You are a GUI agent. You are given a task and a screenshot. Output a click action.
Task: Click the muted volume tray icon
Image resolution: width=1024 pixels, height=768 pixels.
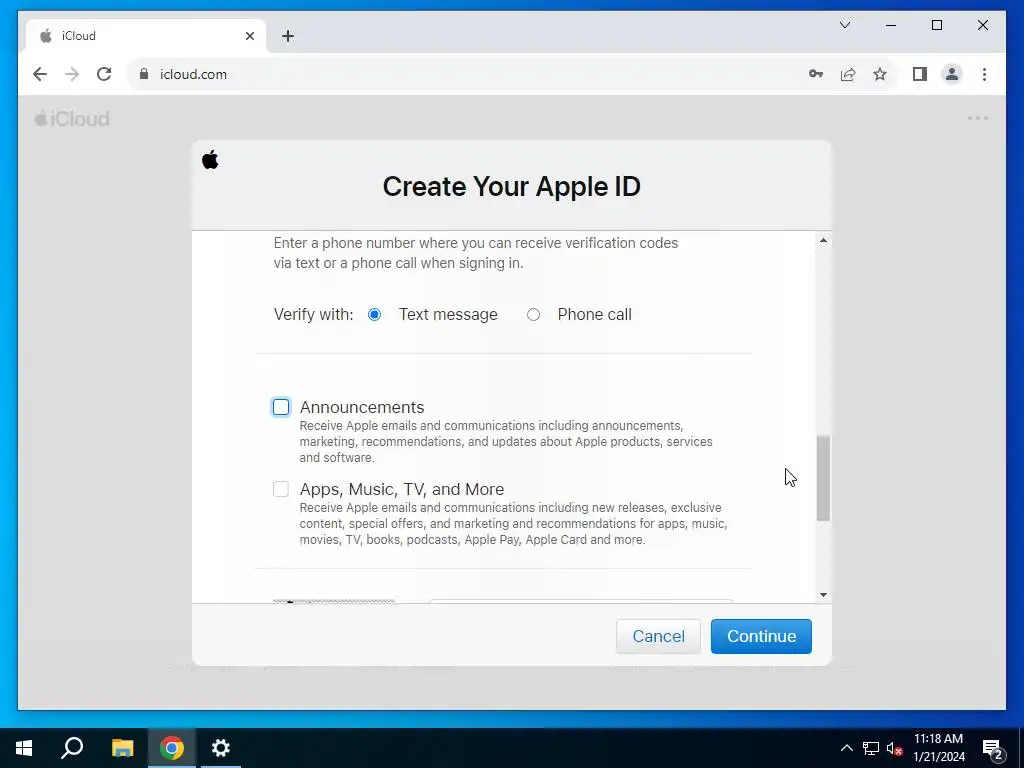[x=894, y=748]
